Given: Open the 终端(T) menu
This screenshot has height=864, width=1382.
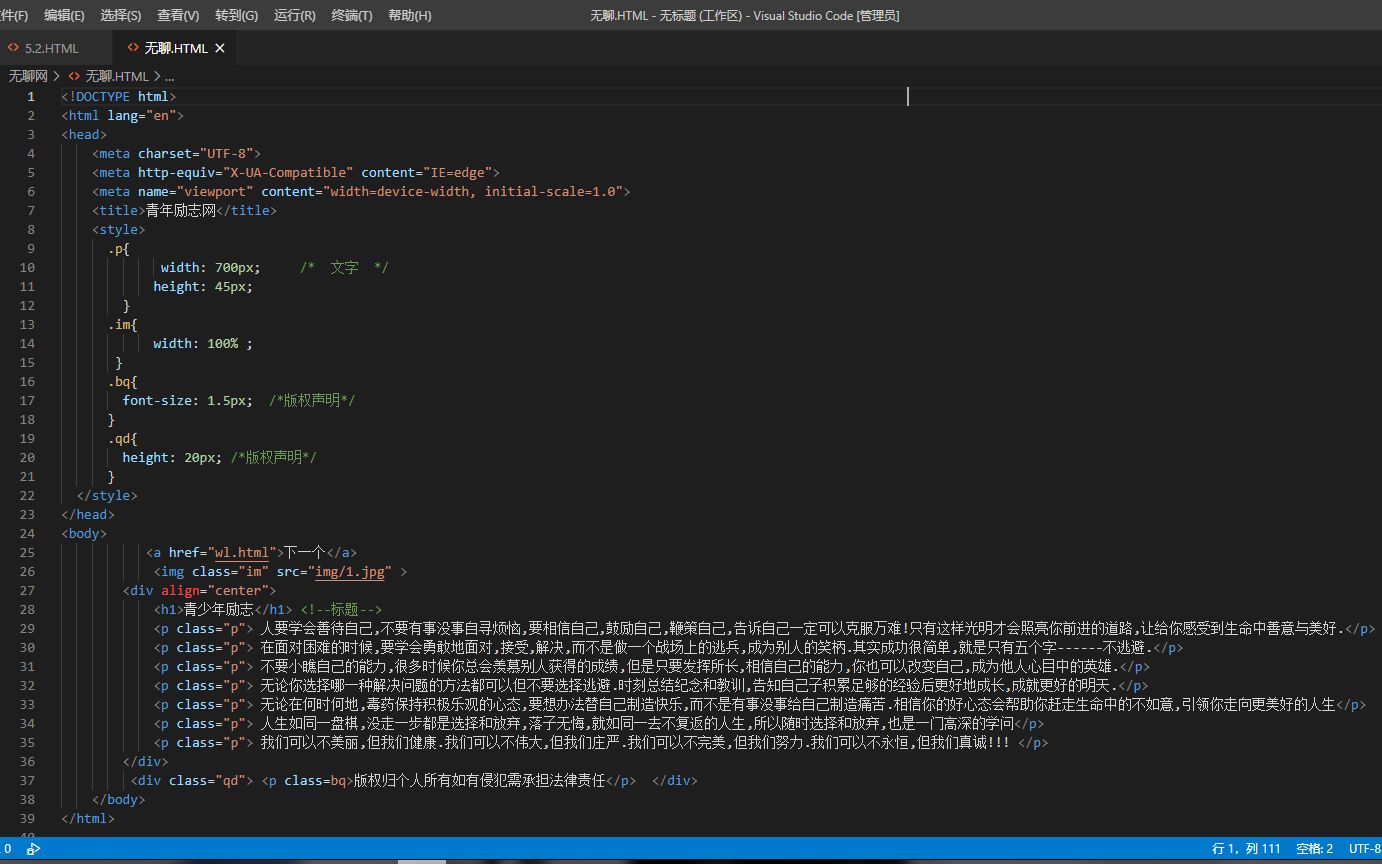Looking at the screenshot, I should [352, 15].
